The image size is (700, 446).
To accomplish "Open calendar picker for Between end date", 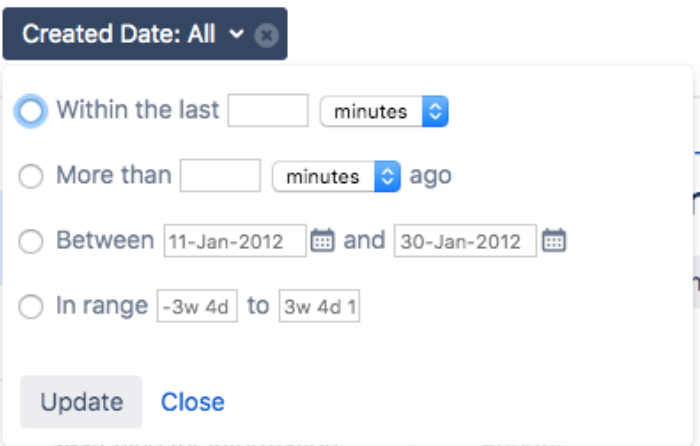I will [x=554, y=241].
